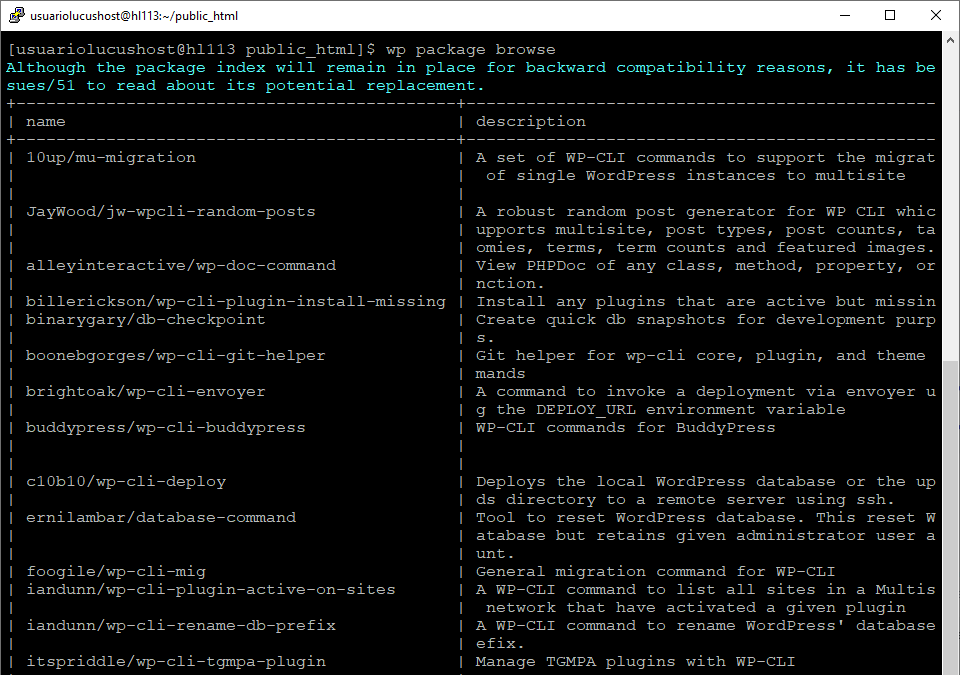This screenshot has width=960, height=675.
Task: Click the cyan 'Although the package index' warning
Action: (471, 67)
